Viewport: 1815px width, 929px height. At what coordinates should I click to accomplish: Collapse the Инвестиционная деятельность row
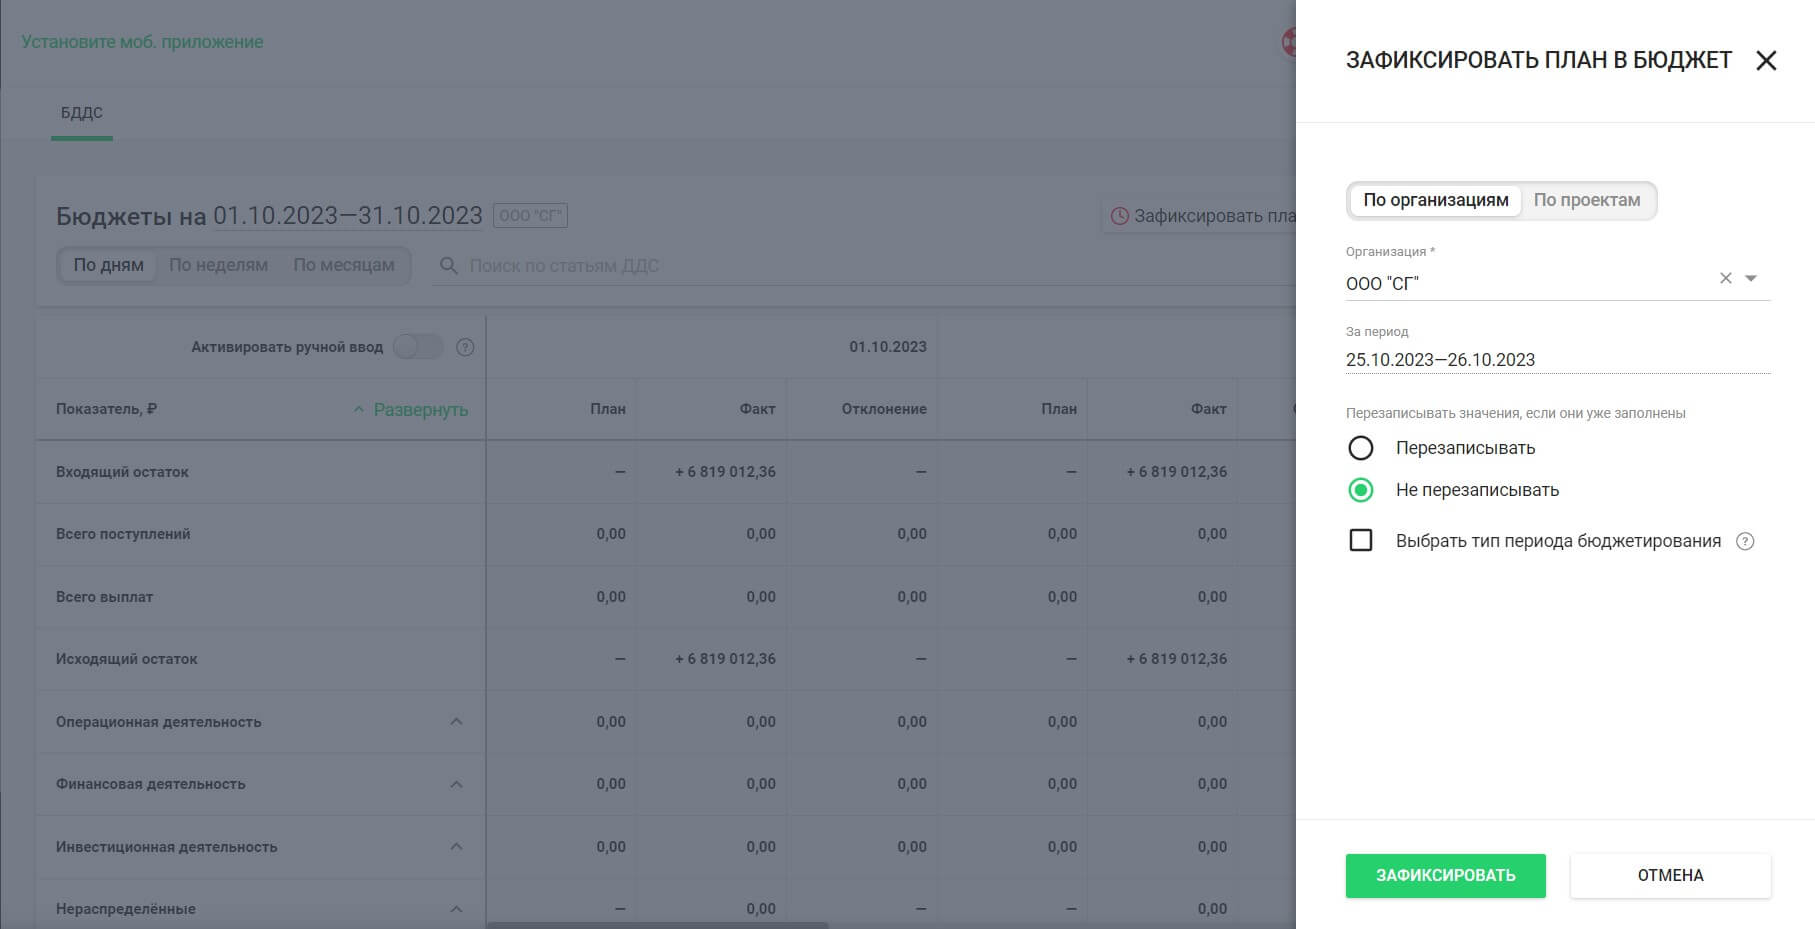point(456,847)
